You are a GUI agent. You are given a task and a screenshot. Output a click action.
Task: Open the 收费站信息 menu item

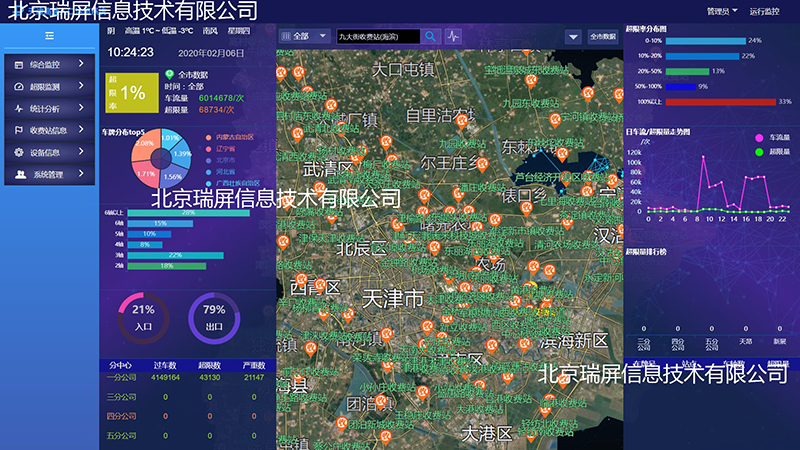click(x=49, y=130)
